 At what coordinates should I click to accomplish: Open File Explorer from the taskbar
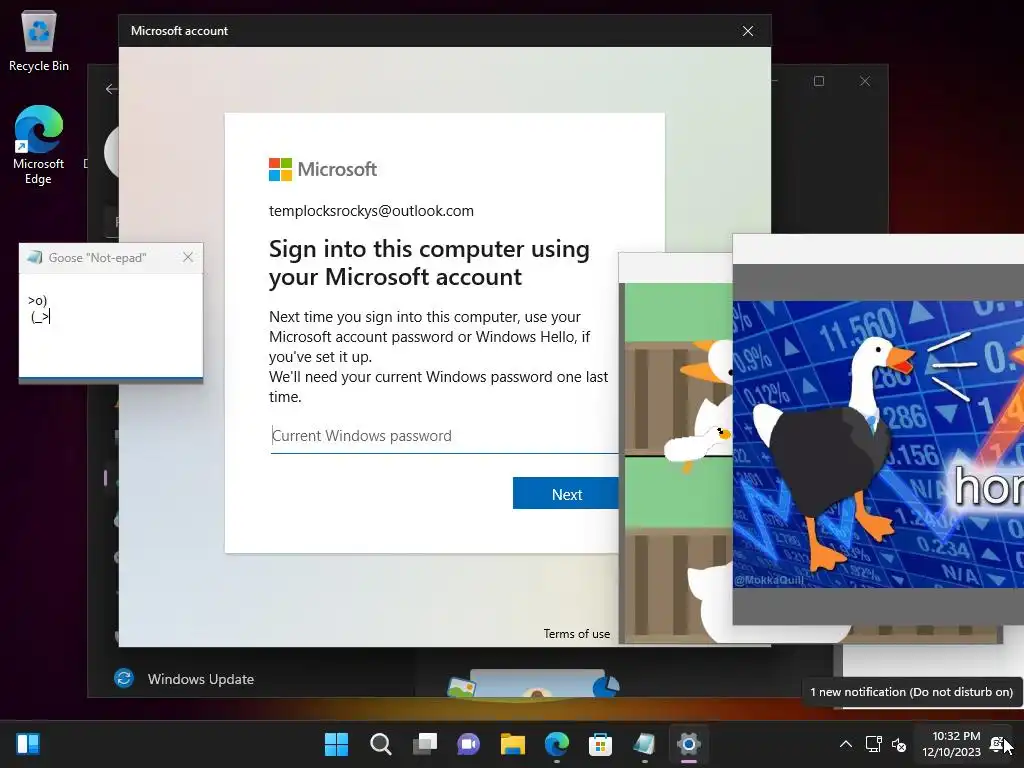[513, 744]
